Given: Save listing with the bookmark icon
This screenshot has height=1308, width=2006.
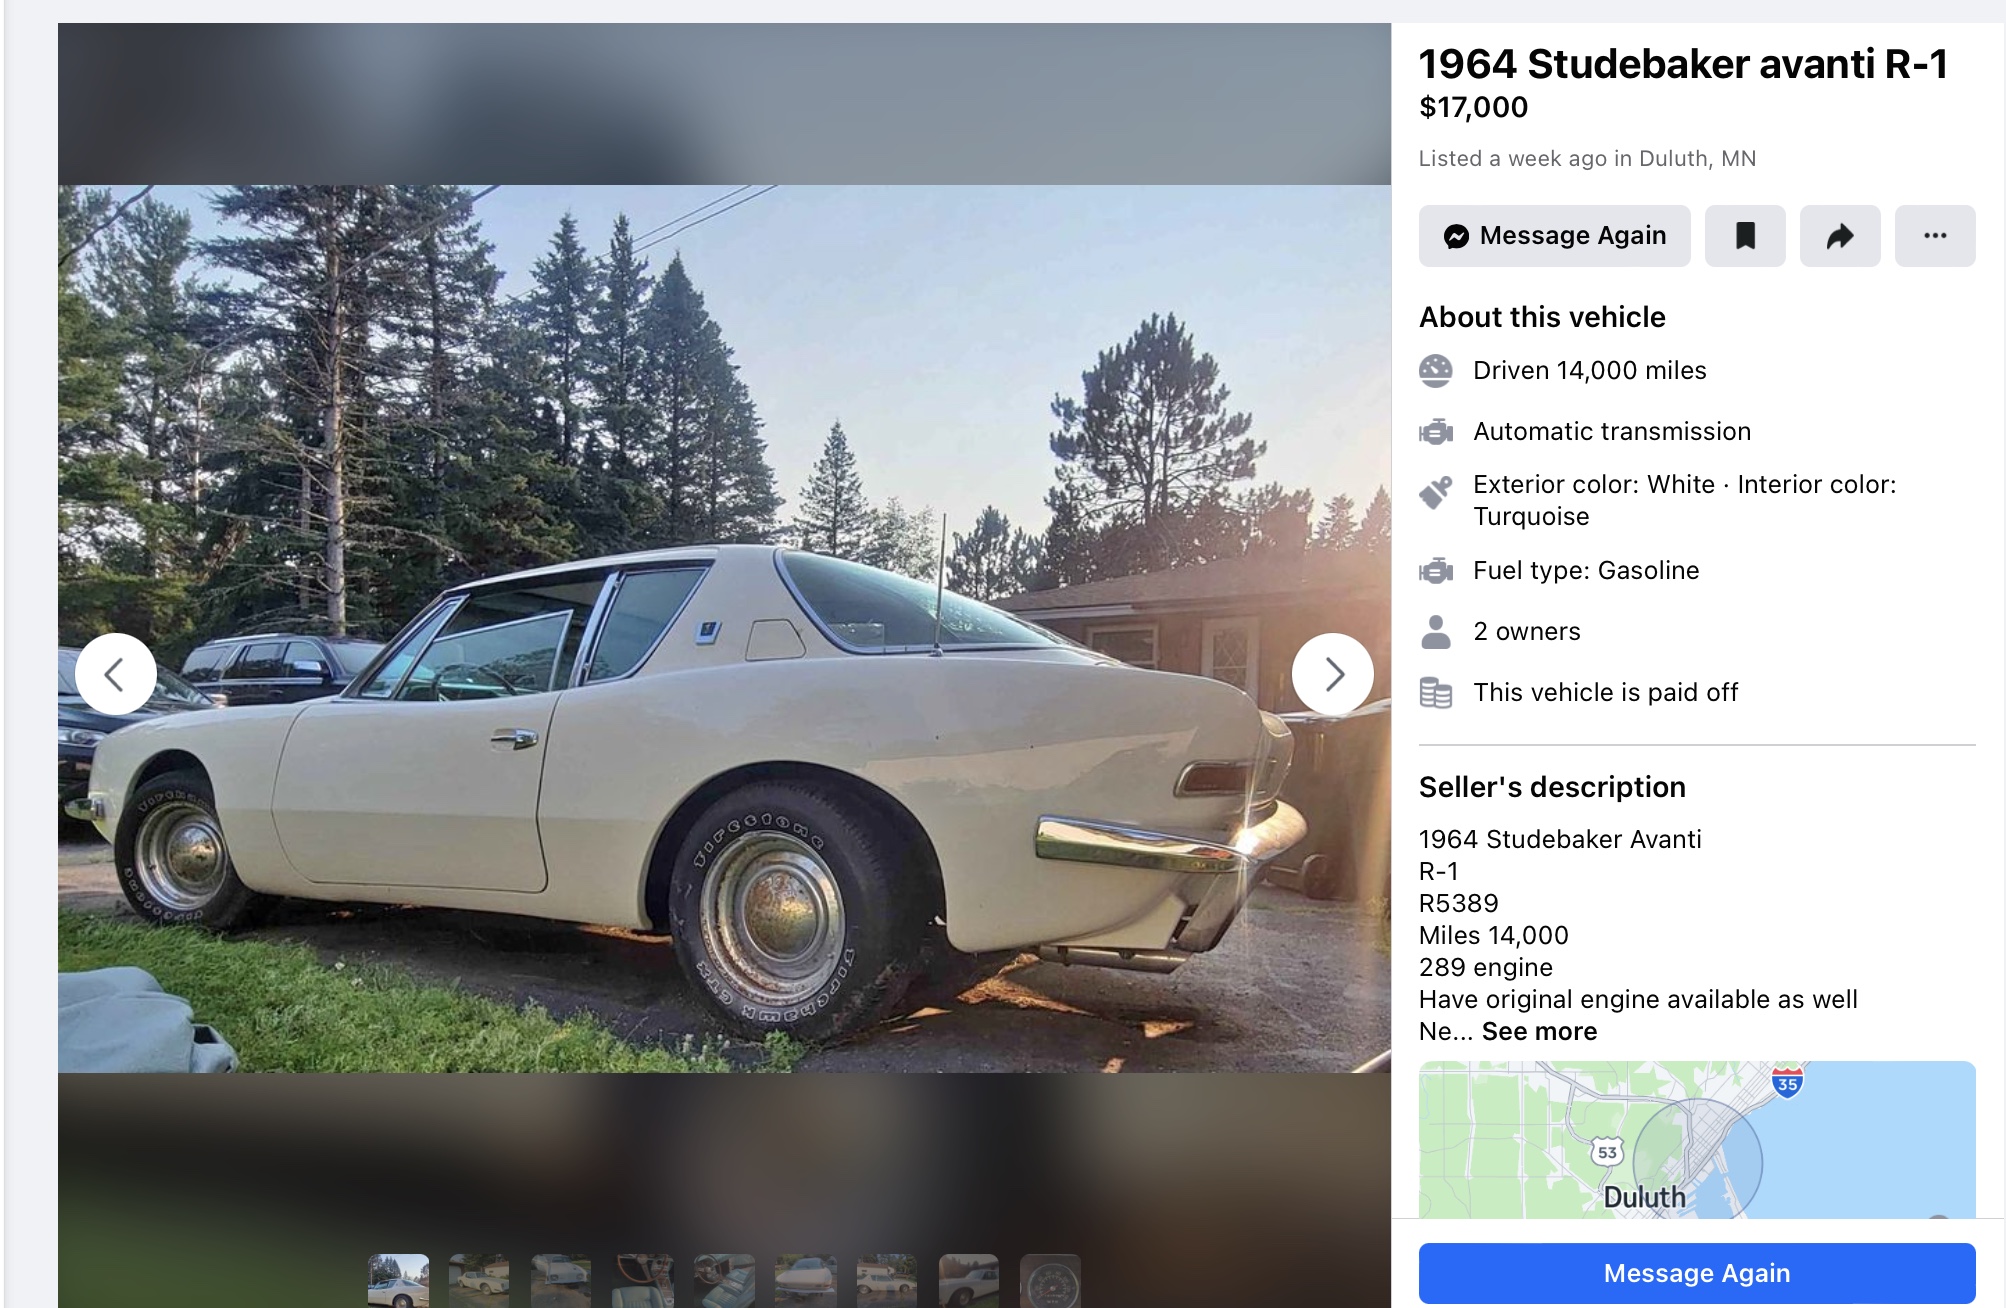Looking at the screenshot, I should [x=1744, y=236].
